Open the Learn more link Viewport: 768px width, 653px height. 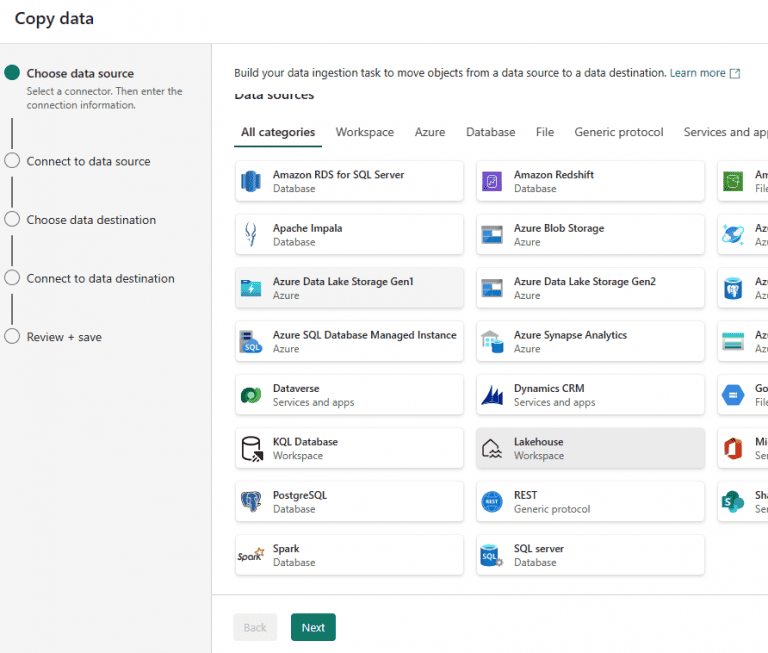coord(697,73)
